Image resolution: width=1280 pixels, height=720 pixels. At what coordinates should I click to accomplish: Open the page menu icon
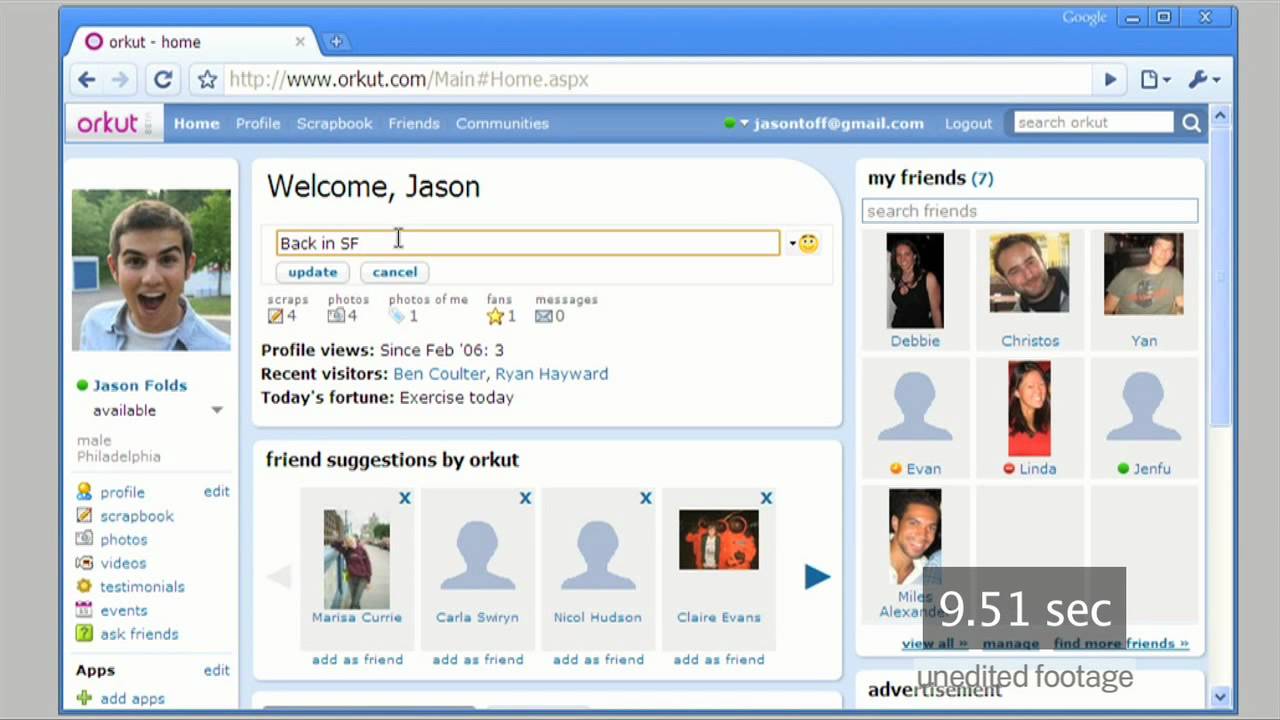(1156, 80)
